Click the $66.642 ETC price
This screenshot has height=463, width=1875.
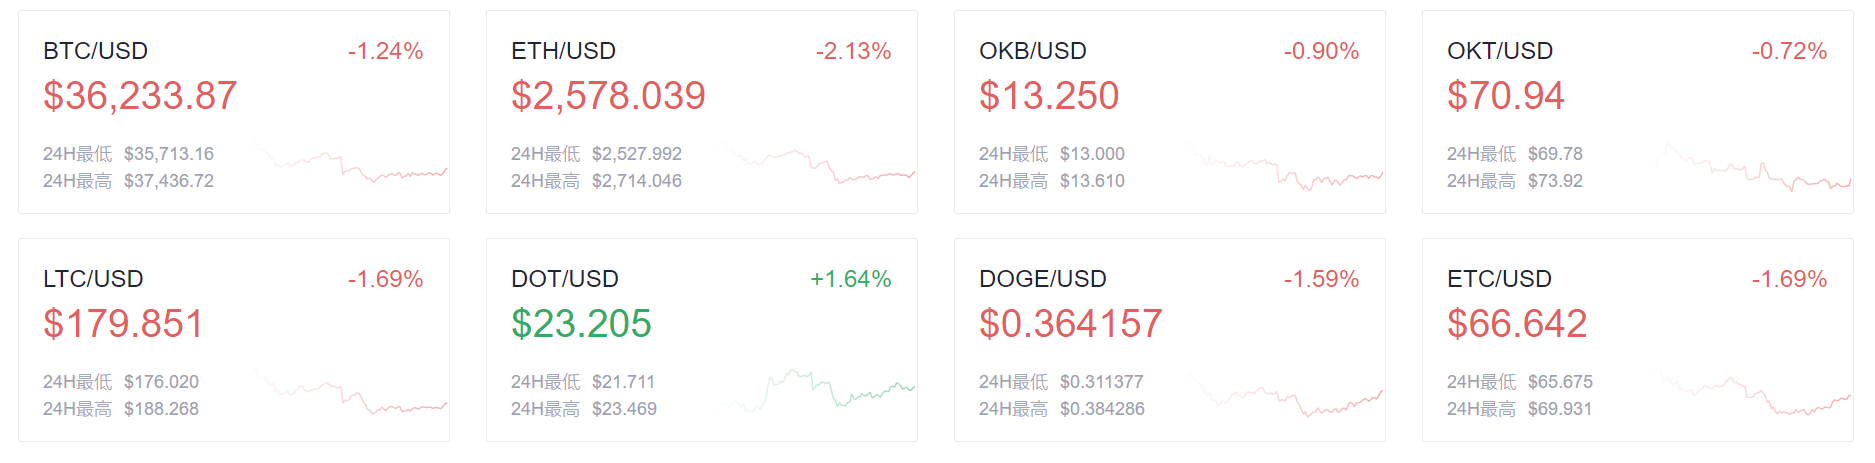click(1517, 324)
